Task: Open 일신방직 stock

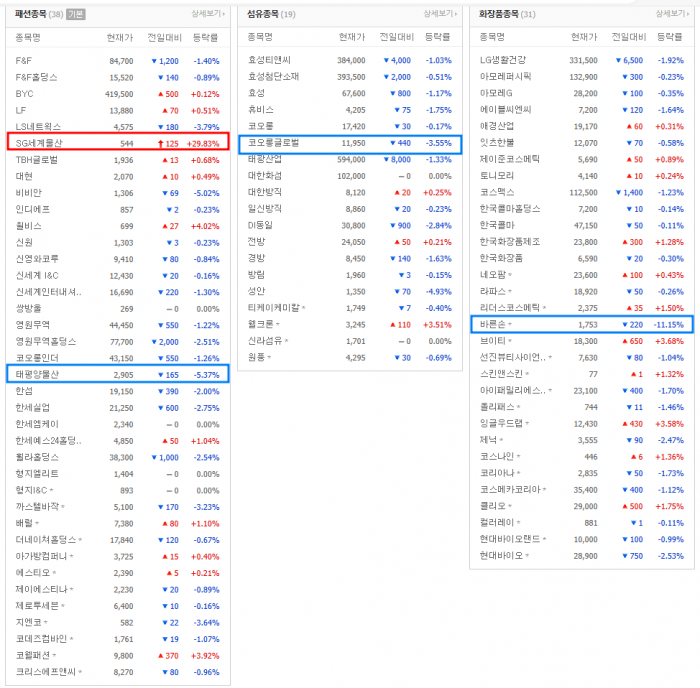Action: click(x=265, y=208)
